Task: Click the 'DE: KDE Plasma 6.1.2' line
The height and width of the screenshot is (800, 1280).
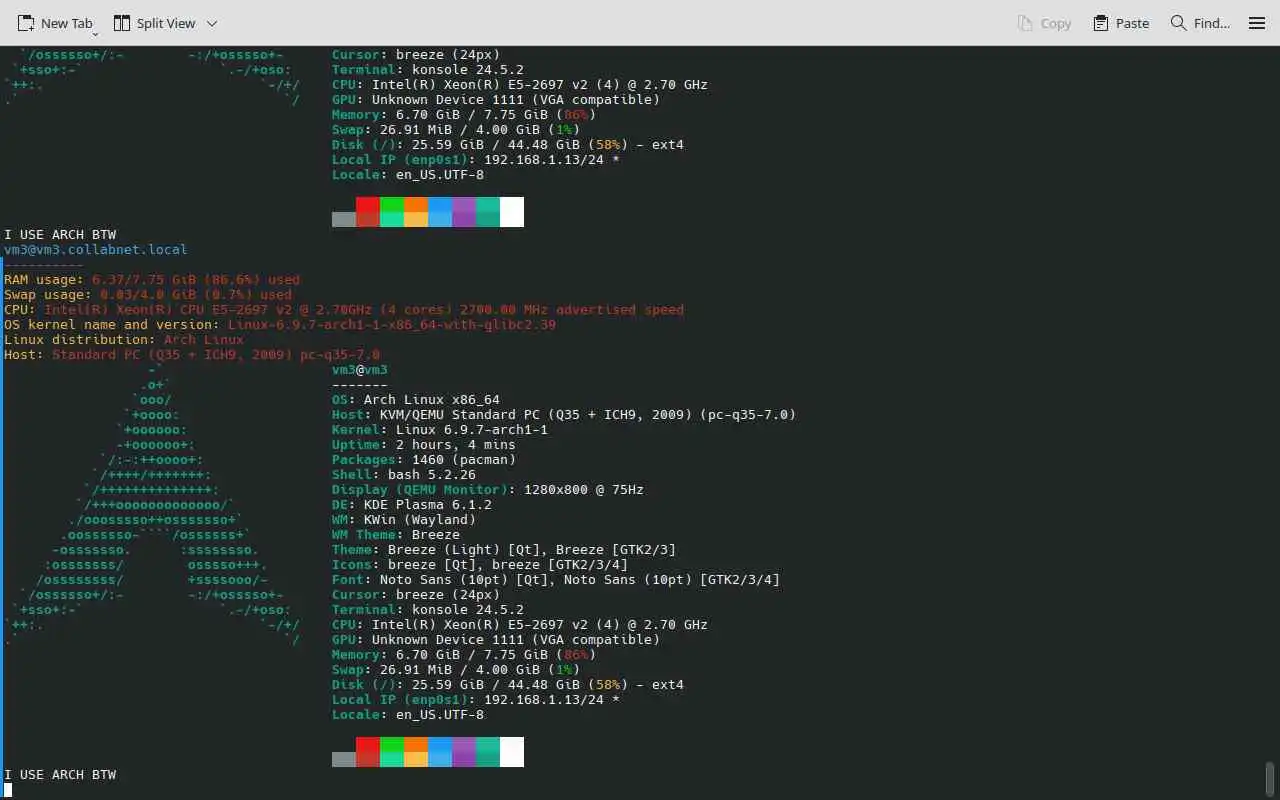Action: click(x=412, y=505)
